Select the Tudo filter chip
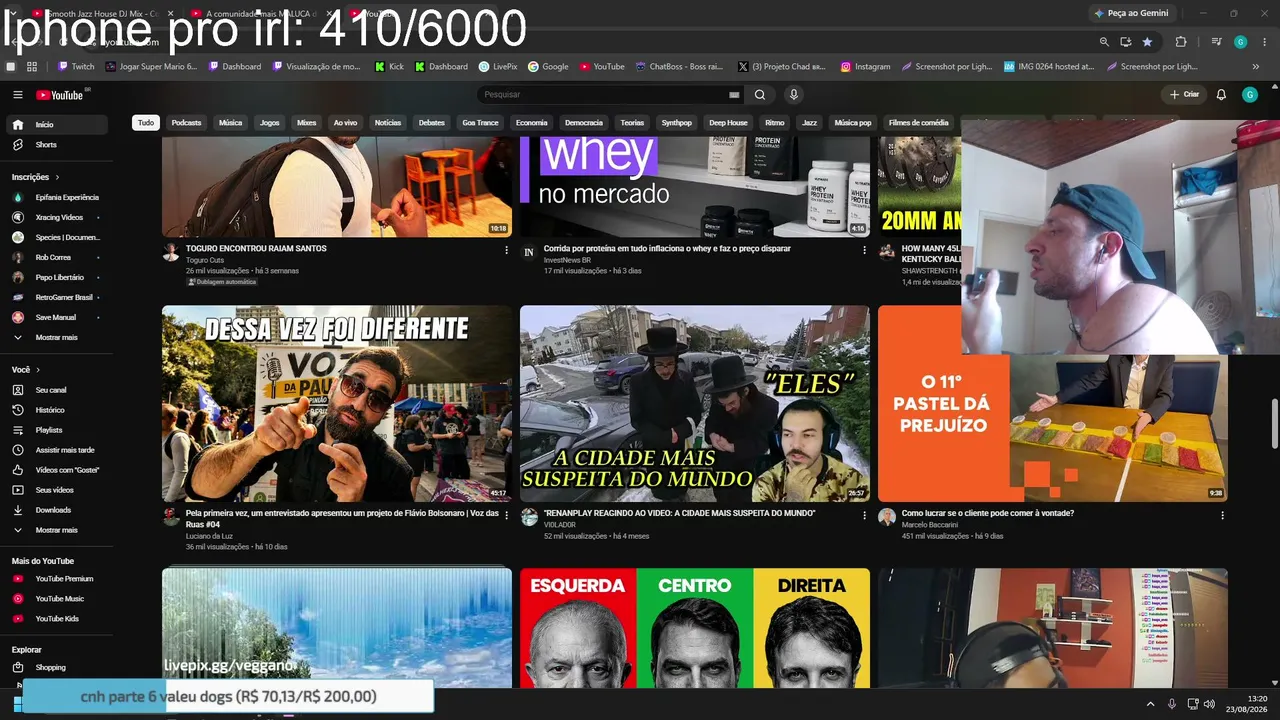 (x=146, y=123)
